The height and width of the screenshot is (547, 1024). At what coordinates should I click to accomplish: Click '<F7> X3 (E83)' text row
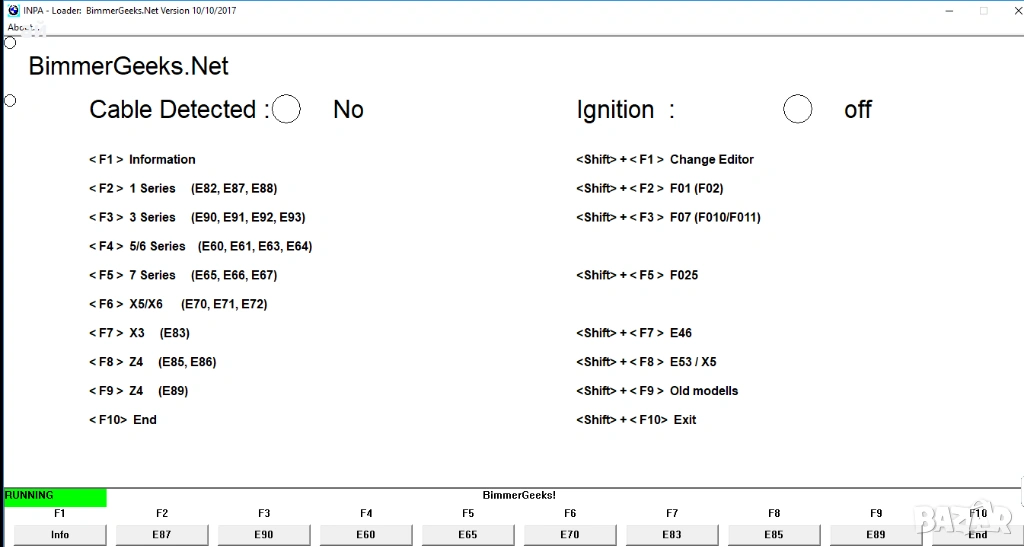[139, 333]
